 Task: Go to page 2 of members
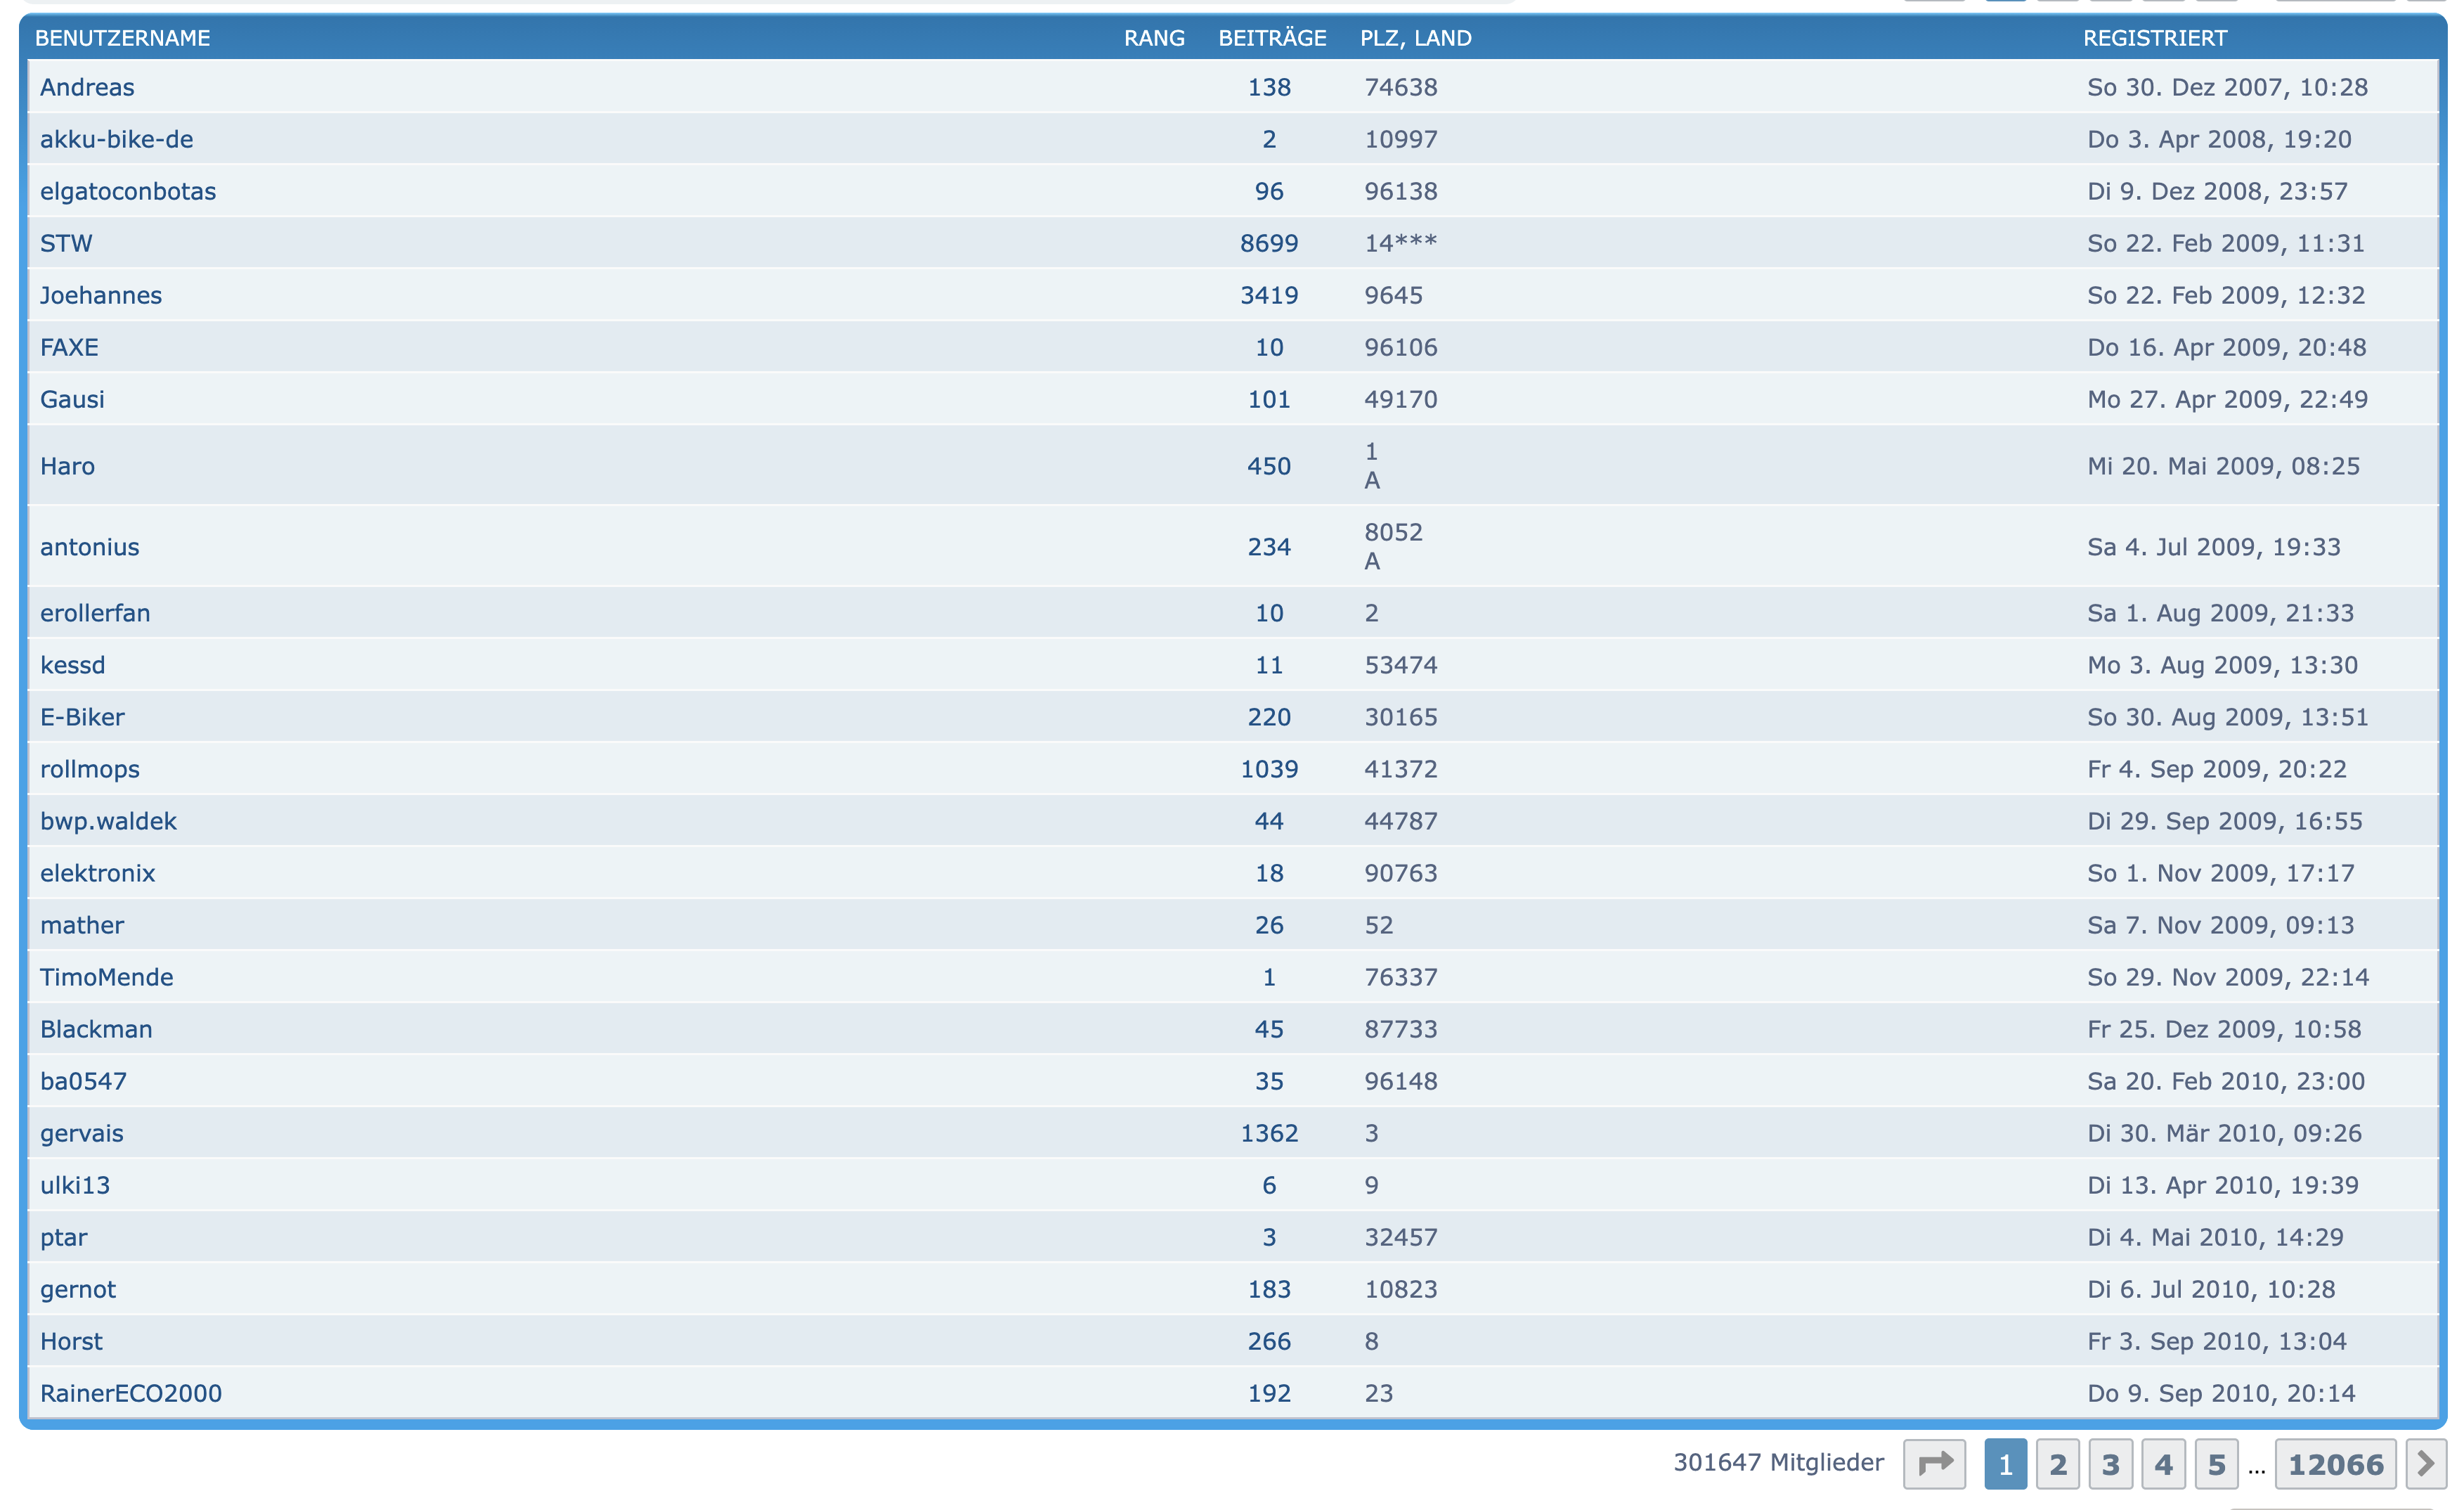click(x=2057, y=1464)
